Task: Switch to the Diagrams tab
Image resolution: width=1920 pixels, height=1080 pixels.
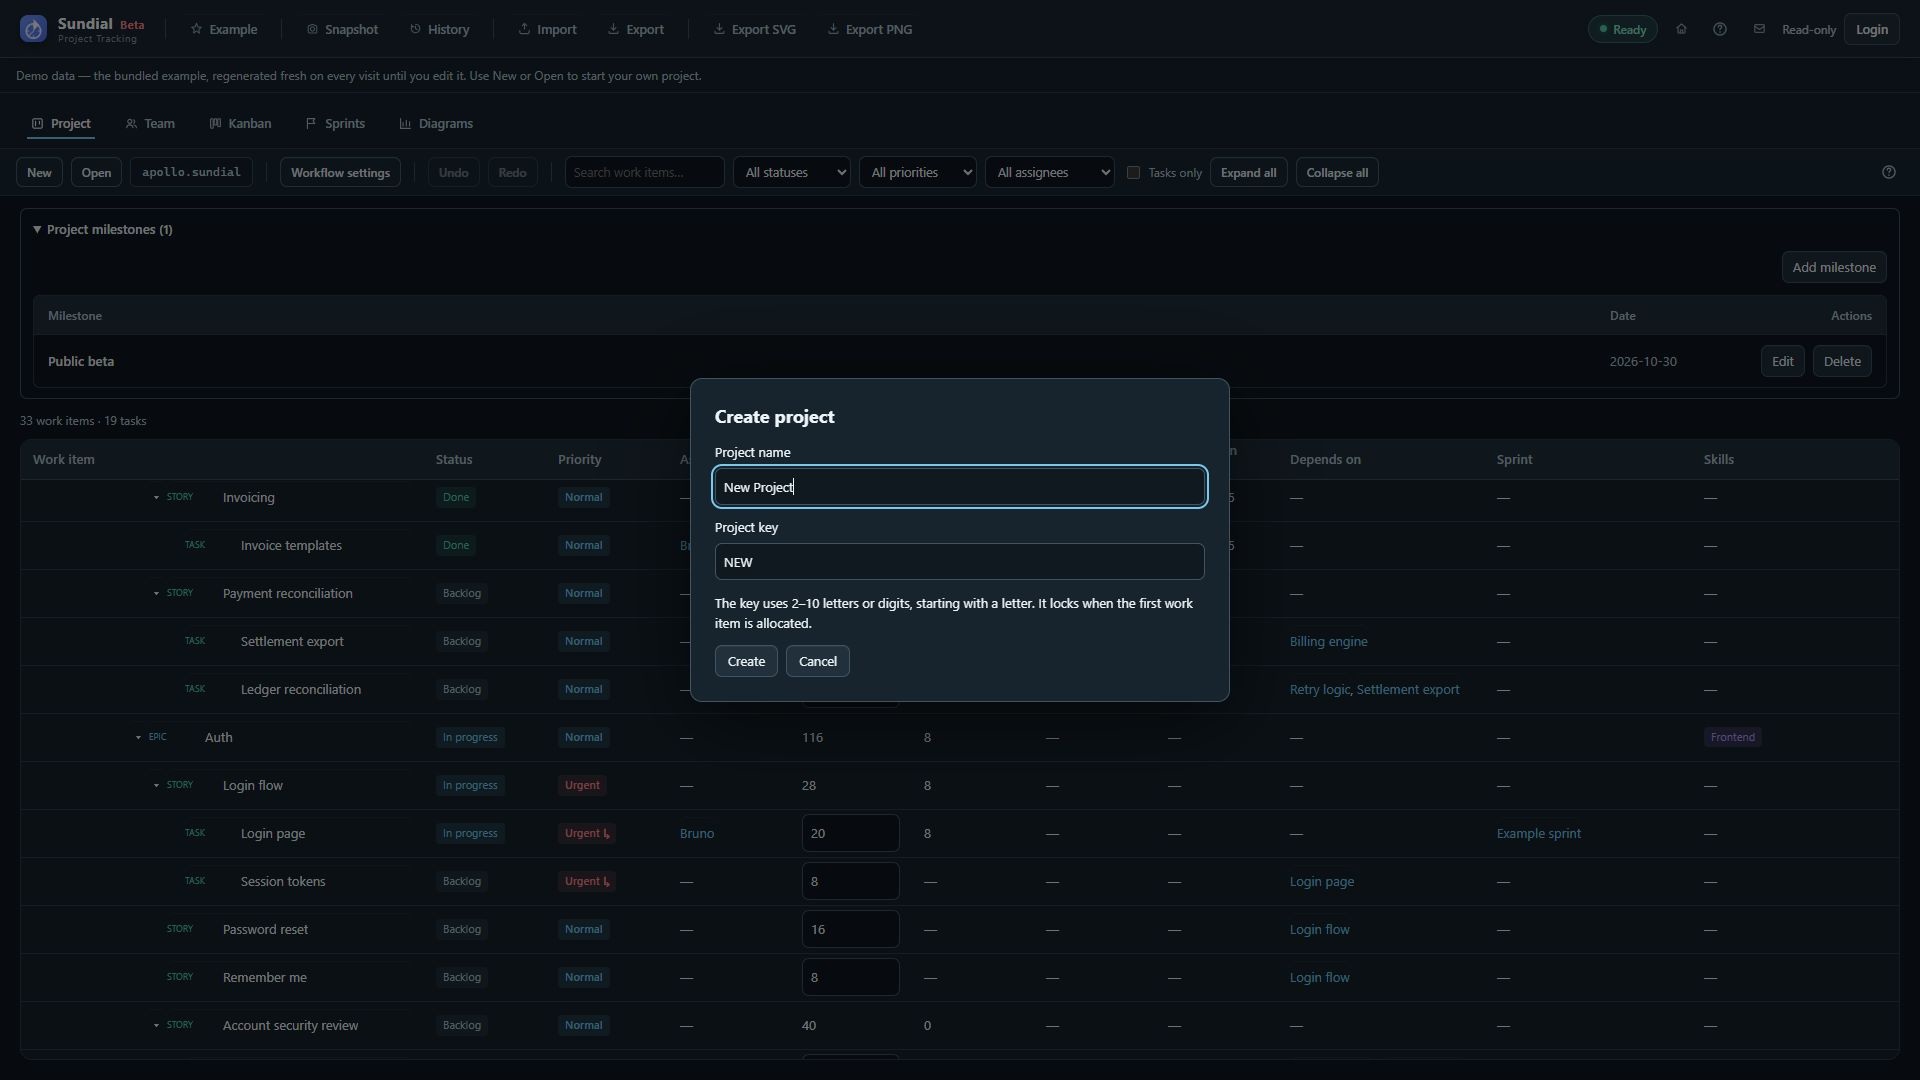Action: click(436, 124)
